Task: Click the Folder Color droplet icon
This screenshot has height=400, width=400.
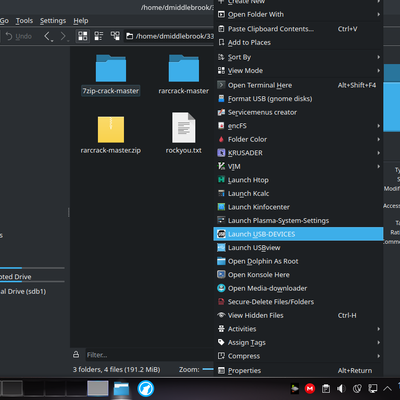Action: [x=221, y=139]
